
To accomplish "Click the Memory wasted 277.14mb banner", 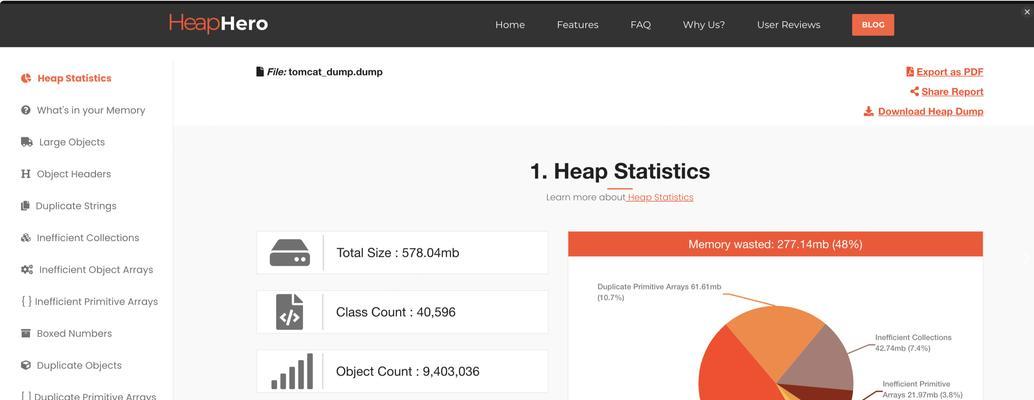I will (x=776, y=244).
